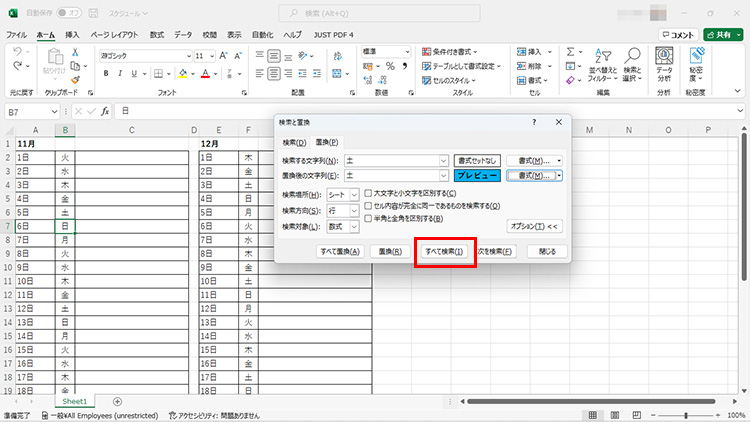The image size is (750, 422).
Task: Click the font color icon
Action: [x=204, y=74]
